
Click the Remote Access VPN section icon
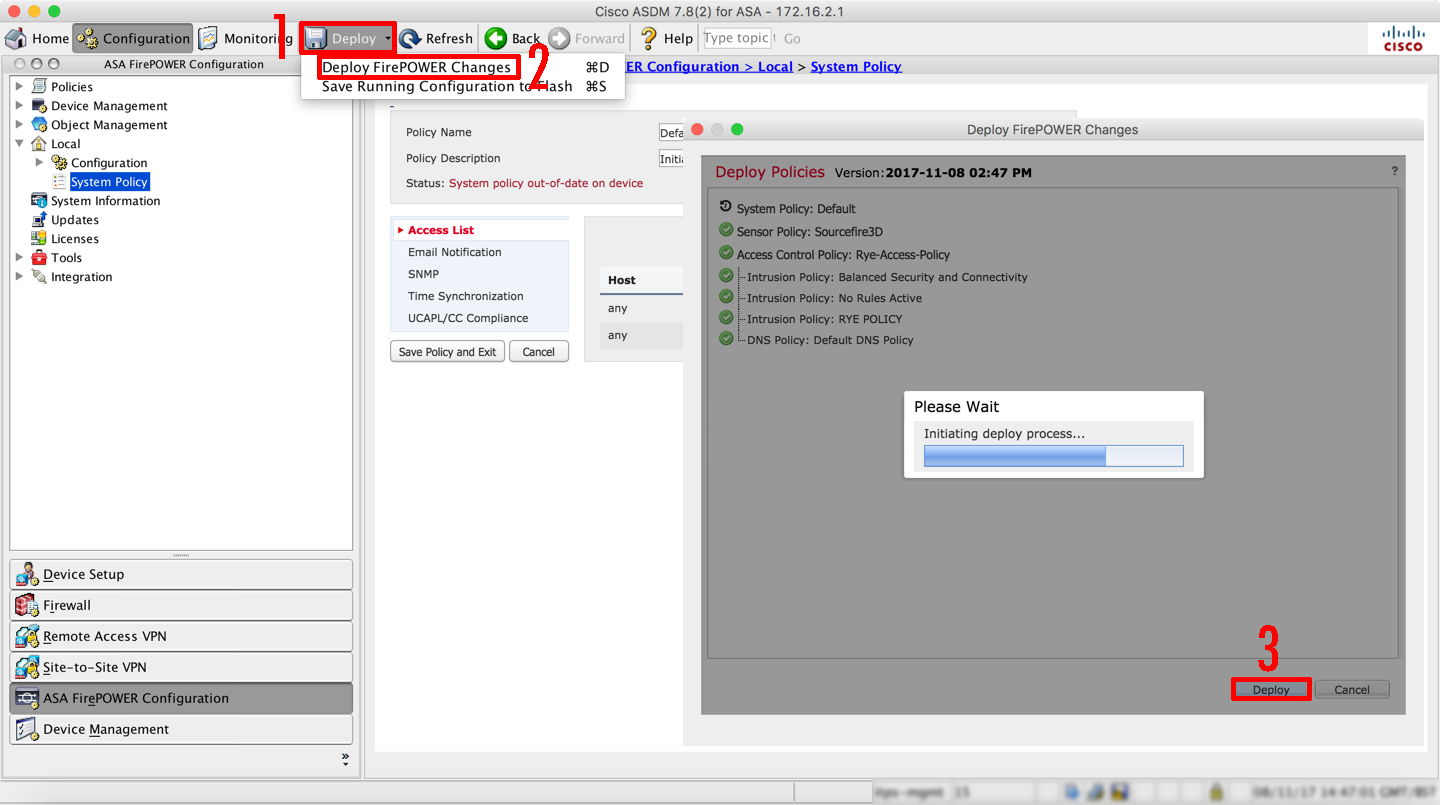pyautogui.click(x=27, y=637)
